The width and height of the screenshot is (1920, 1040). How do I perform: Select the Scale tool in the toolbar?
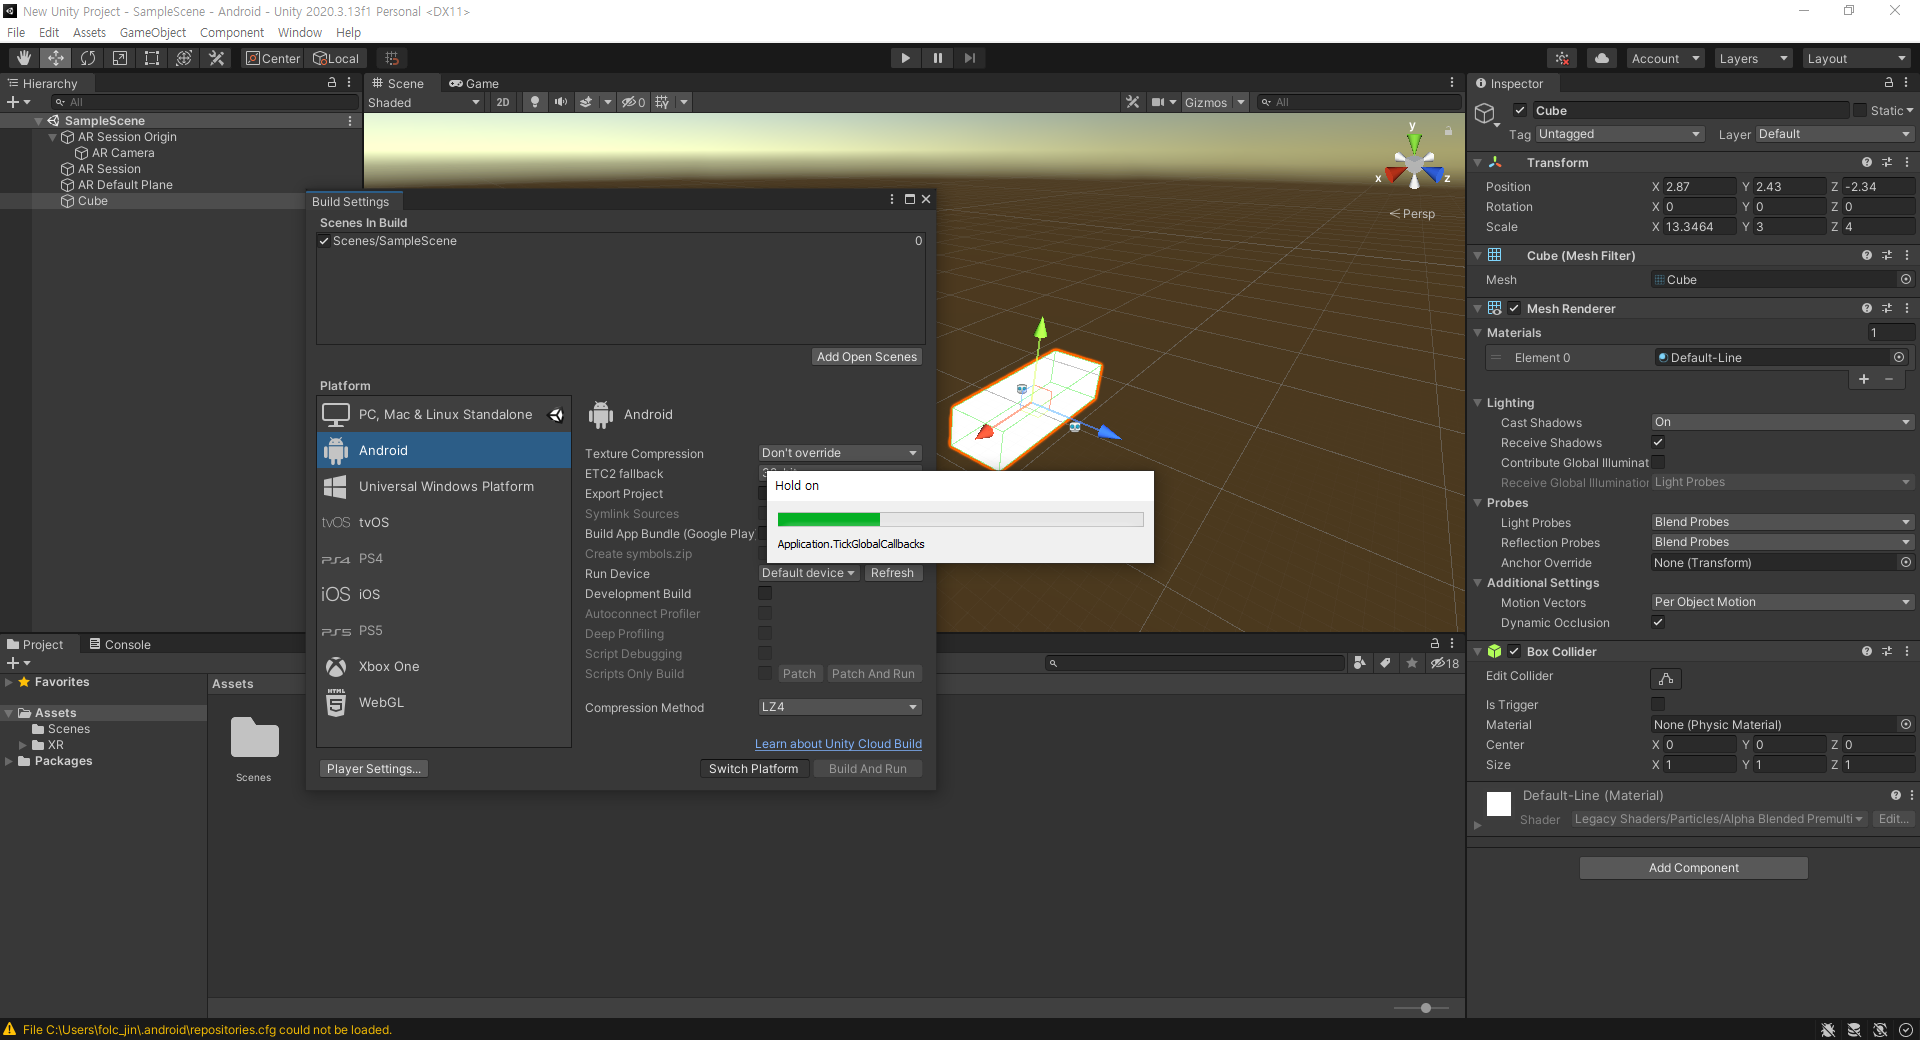120,58
